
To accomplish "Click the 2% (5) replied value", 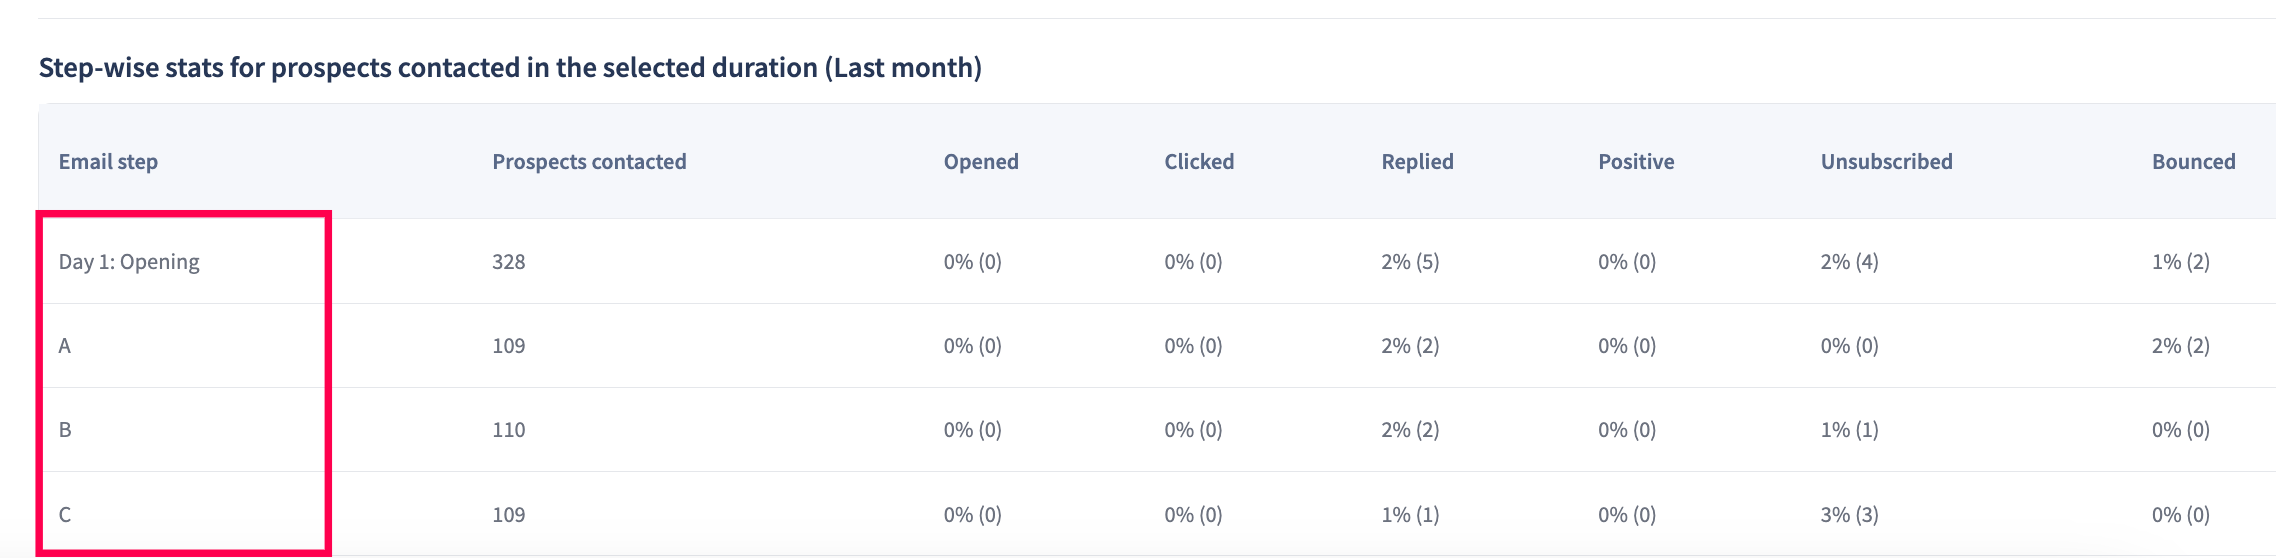I will coord(1410,262).
